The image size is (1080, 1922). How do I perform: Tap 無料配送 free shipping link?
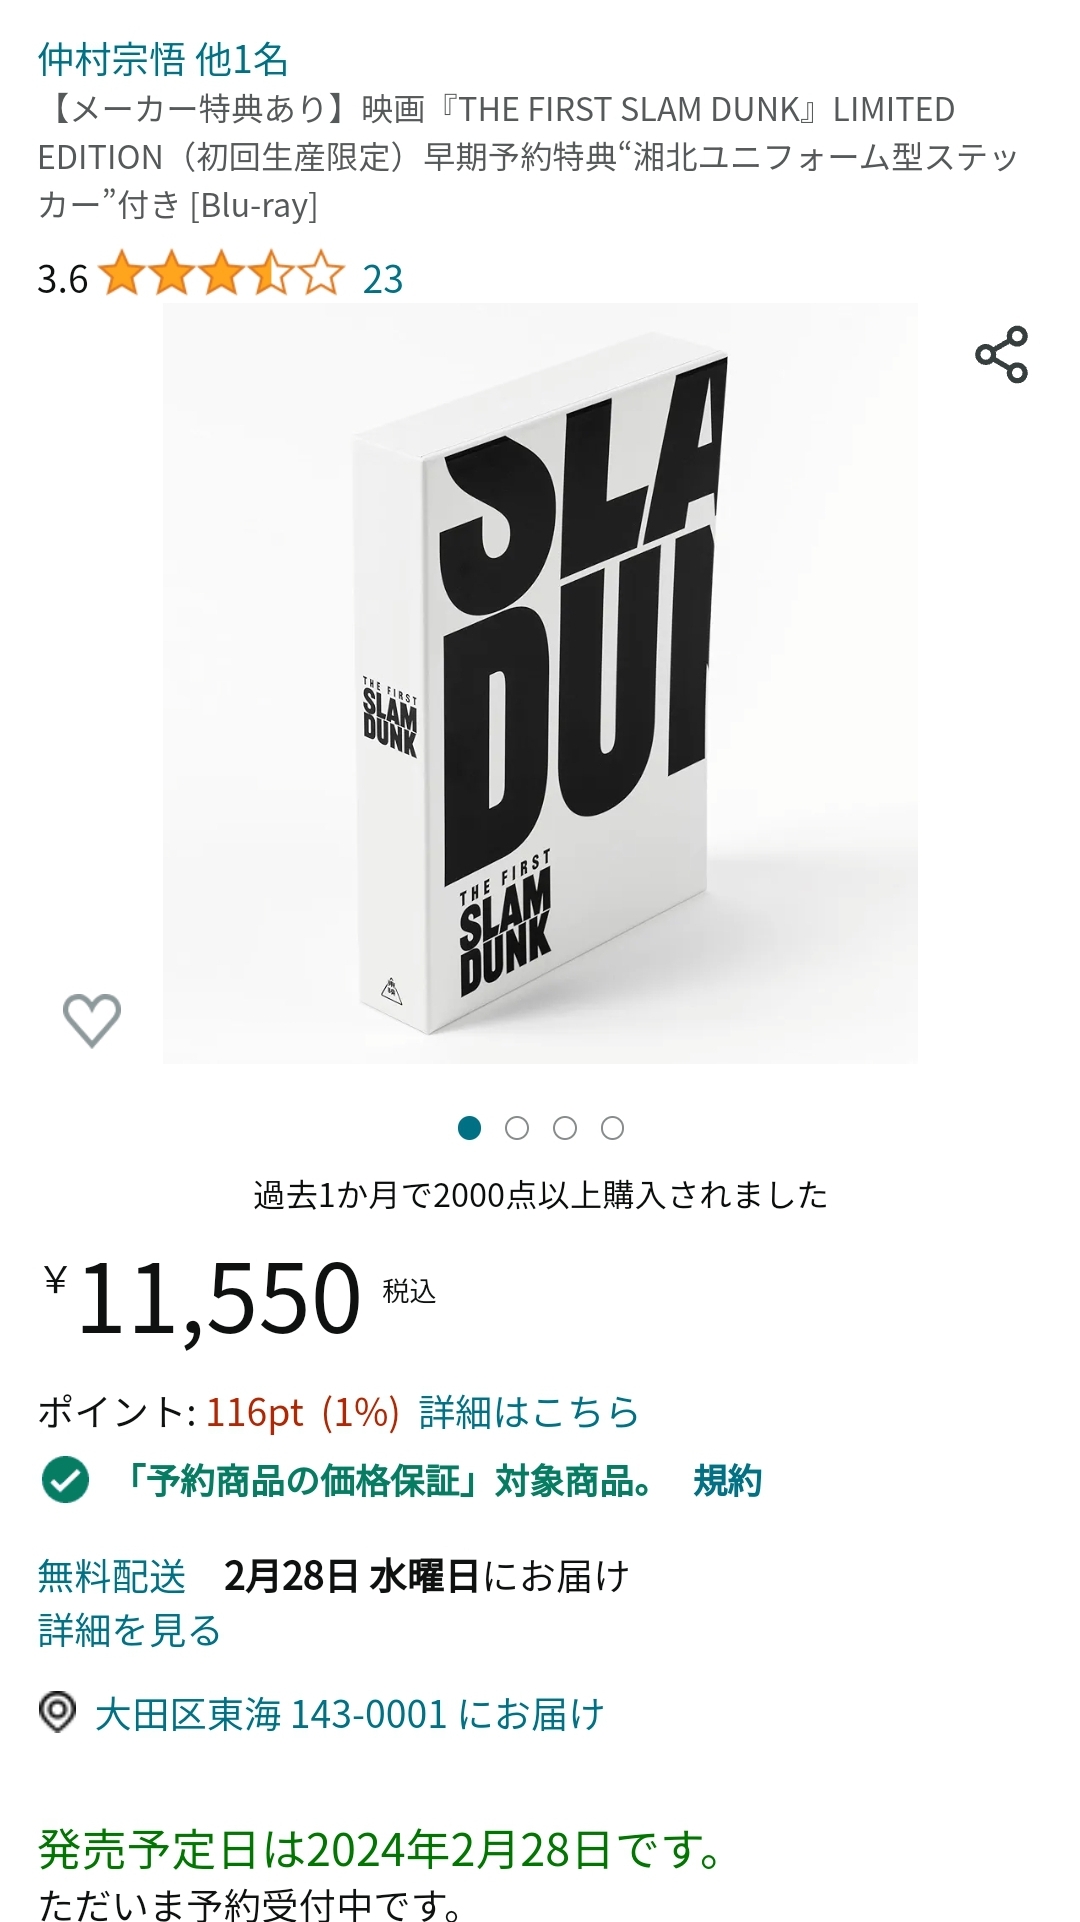point(112,1576)
